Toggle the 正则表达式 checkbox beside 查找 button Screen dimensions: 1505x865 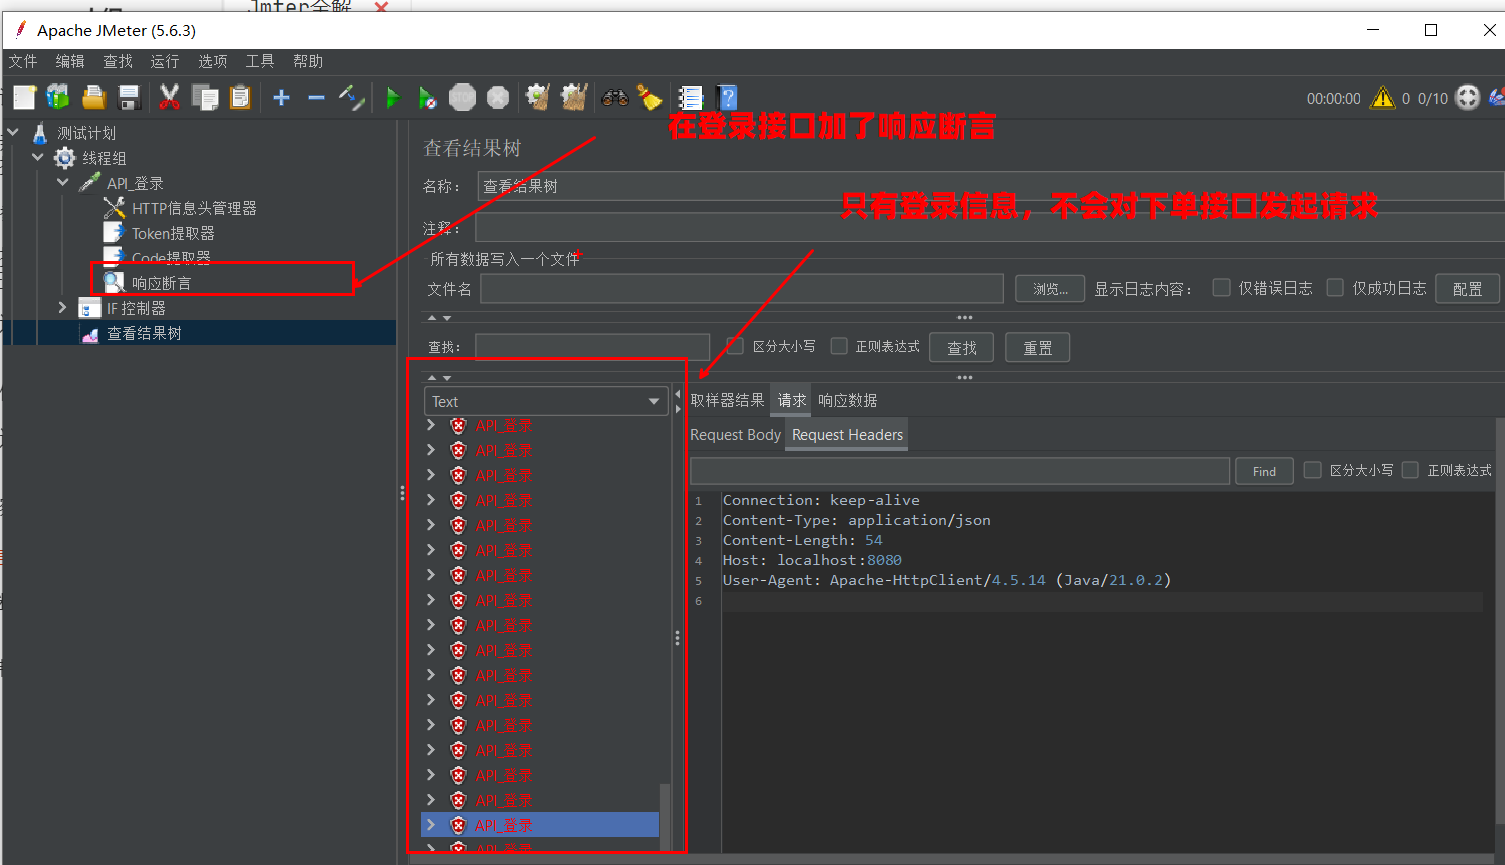tap(839, 346)
